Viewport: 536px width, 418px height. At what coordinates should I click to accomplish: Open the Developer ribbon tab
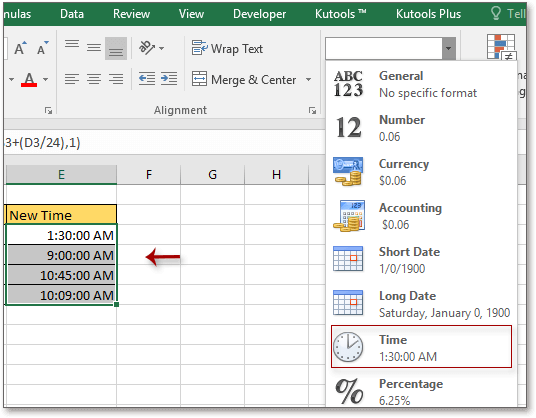pos(259,14)
